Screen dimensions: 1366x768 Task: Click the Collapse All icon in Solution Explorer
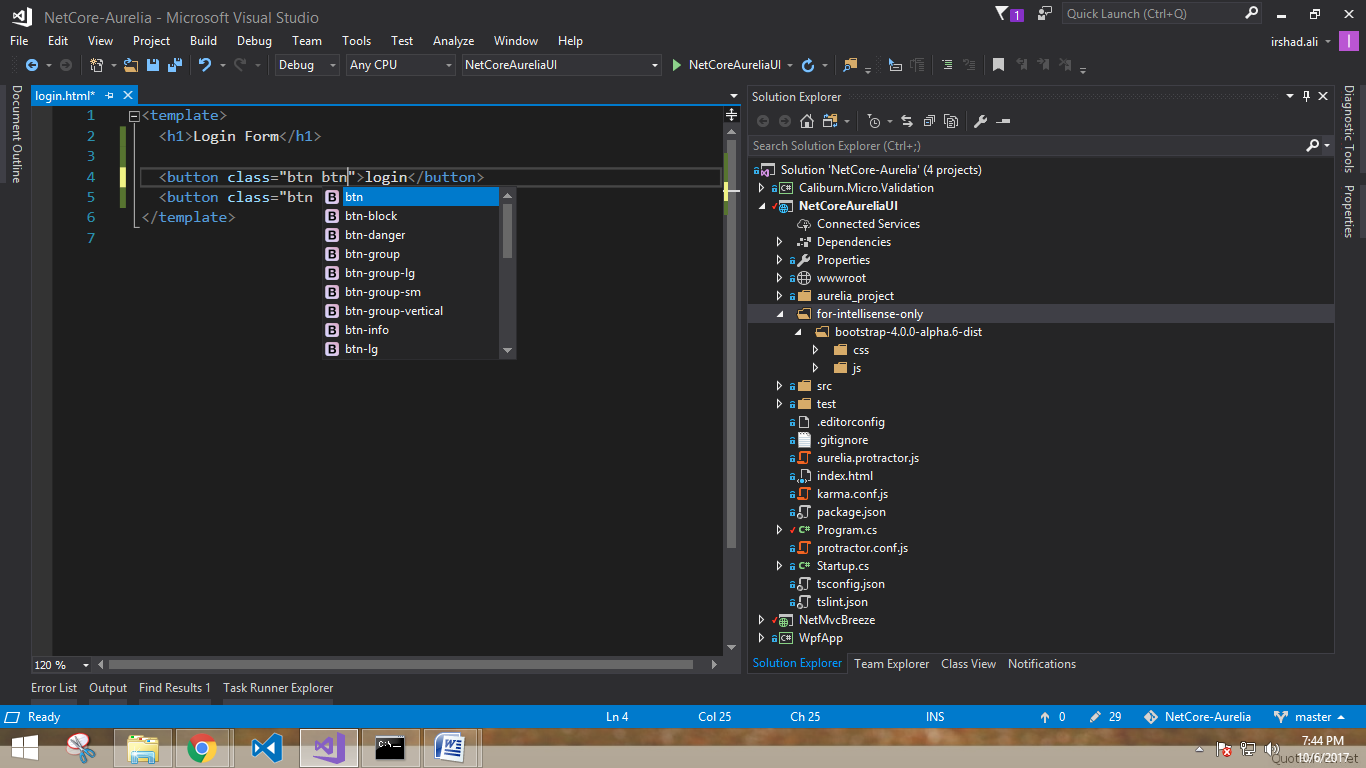929,121
